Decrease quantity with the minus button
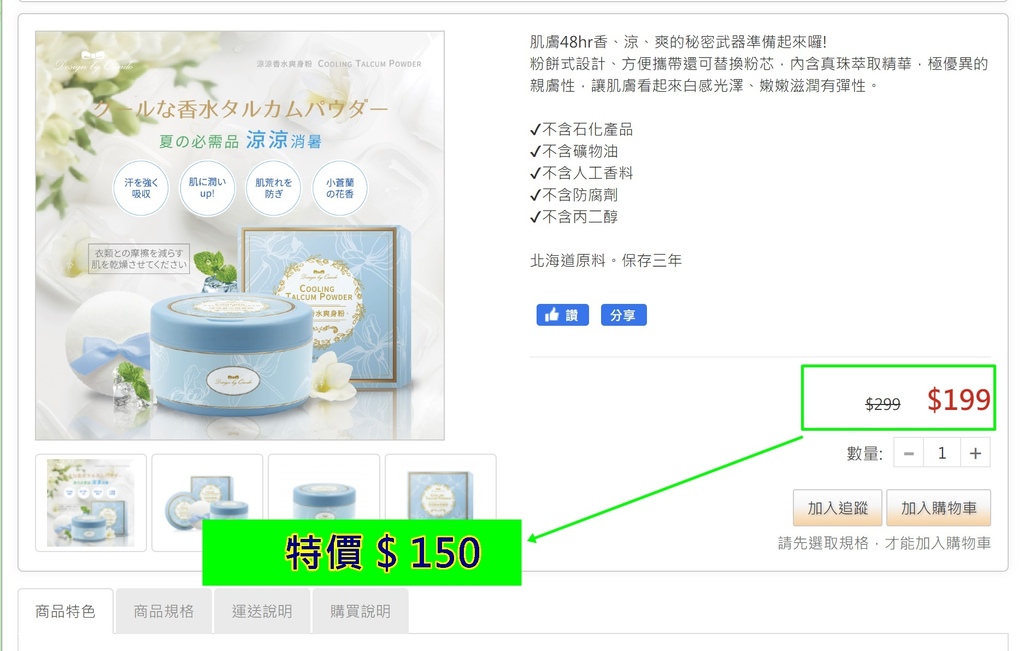The width and height of the screenshot is (1024, 651). (908, 453)
